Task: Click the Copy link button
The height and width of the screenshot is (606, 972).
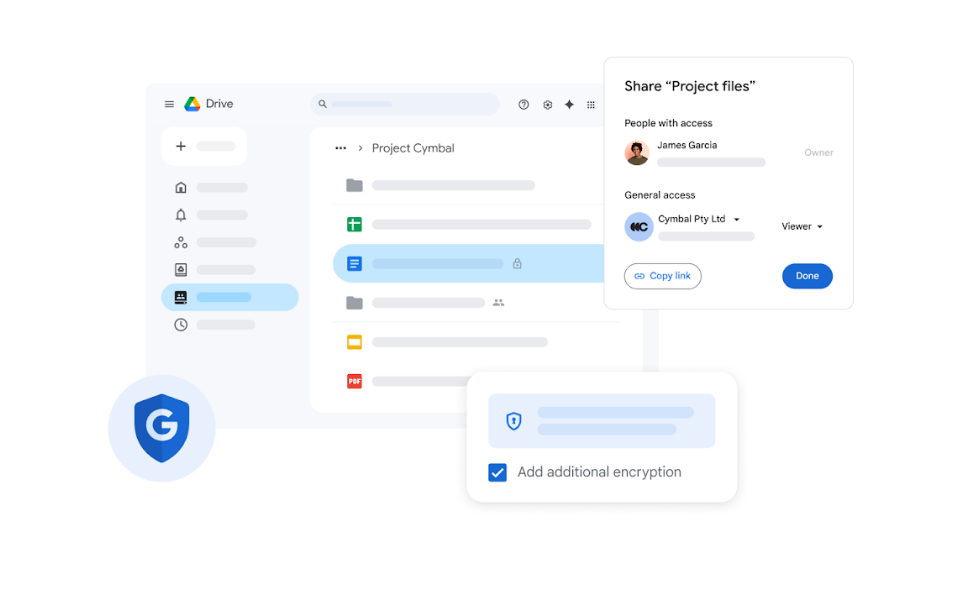Action: tap(662, 276)
